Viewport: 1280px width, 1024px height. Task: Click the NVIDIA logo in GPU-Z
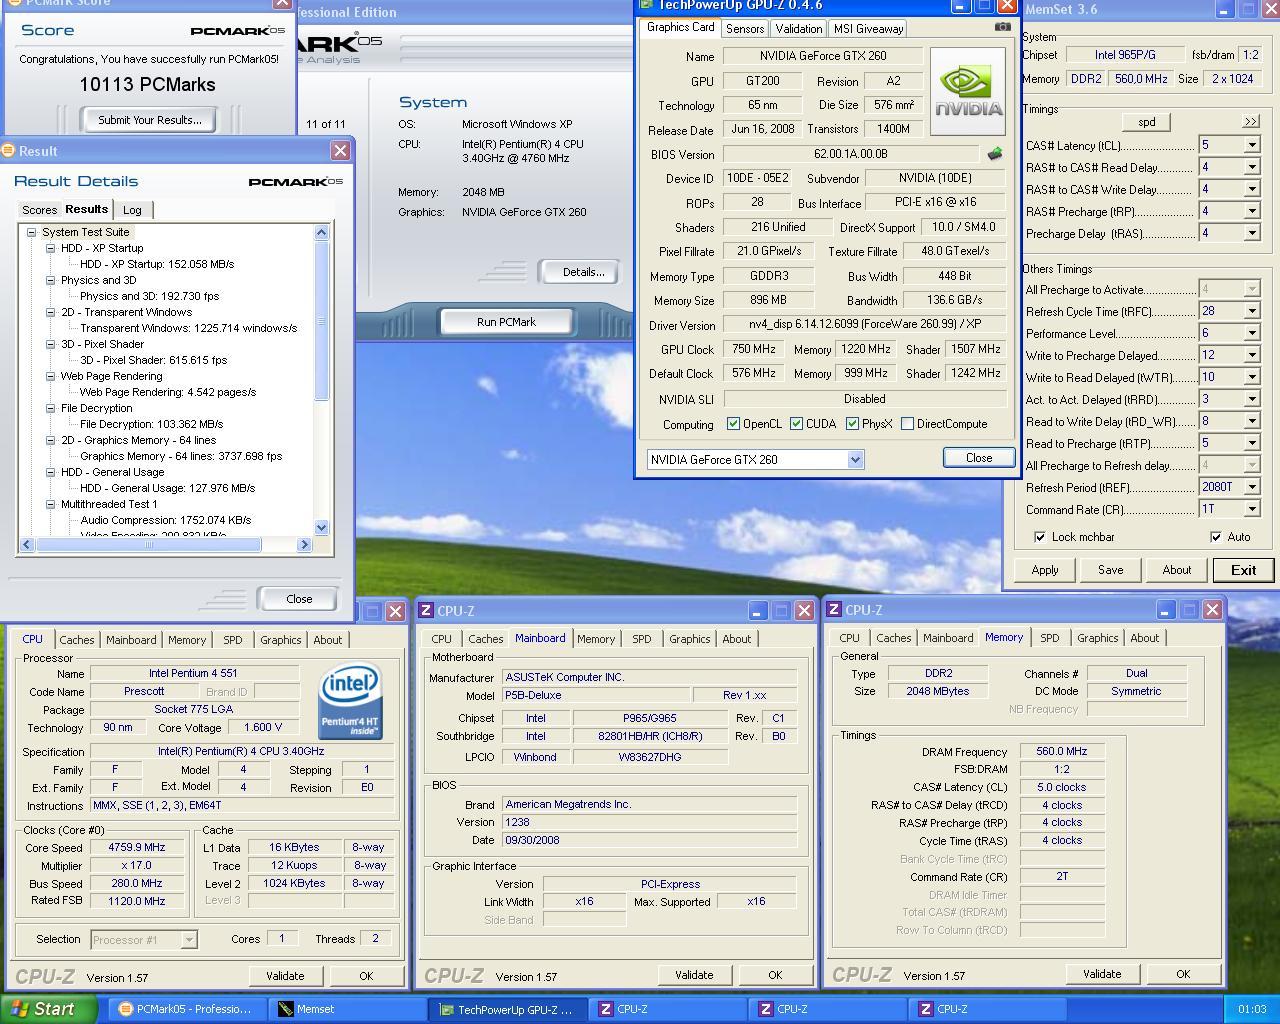click(x=967, y=91)
